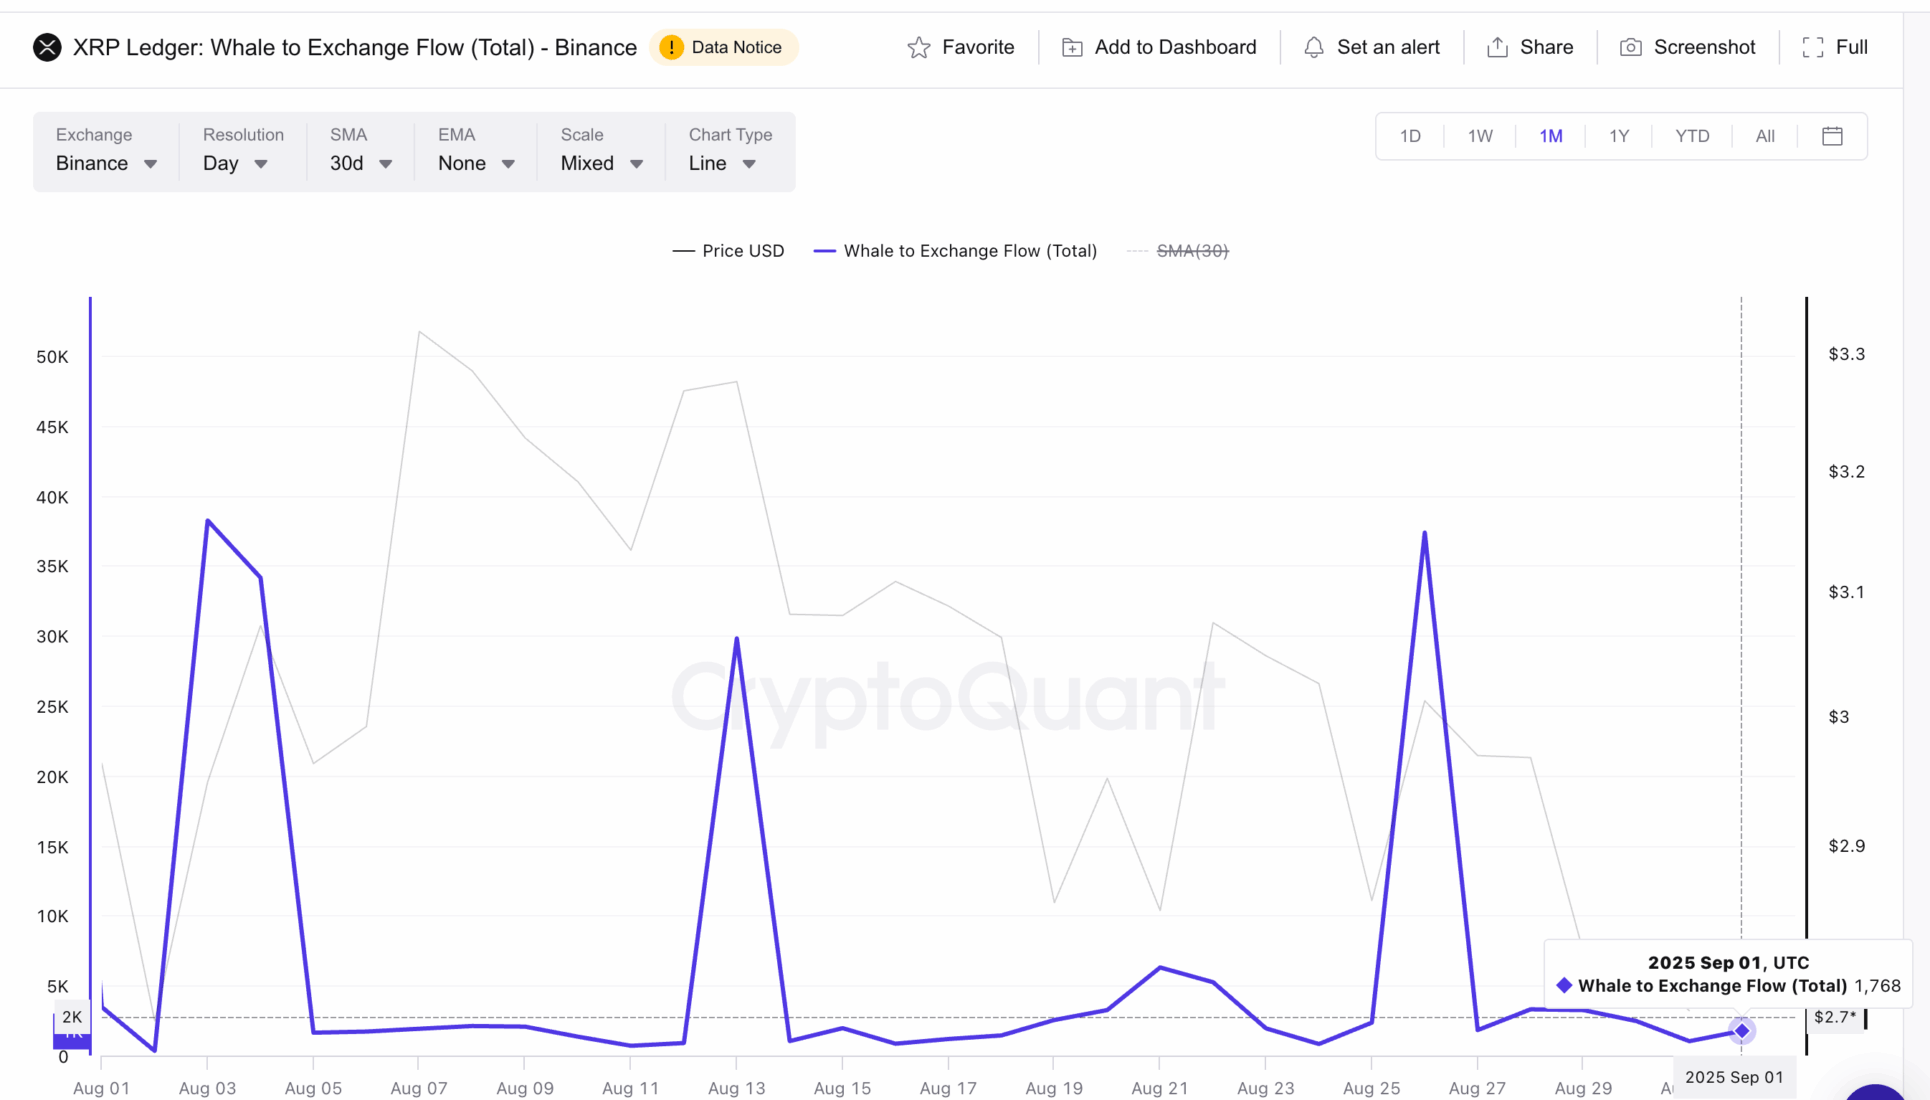This screenshot has width=1930, height=1100.
Task: Click the Favorite star icon
Action: tap(918, 47)
